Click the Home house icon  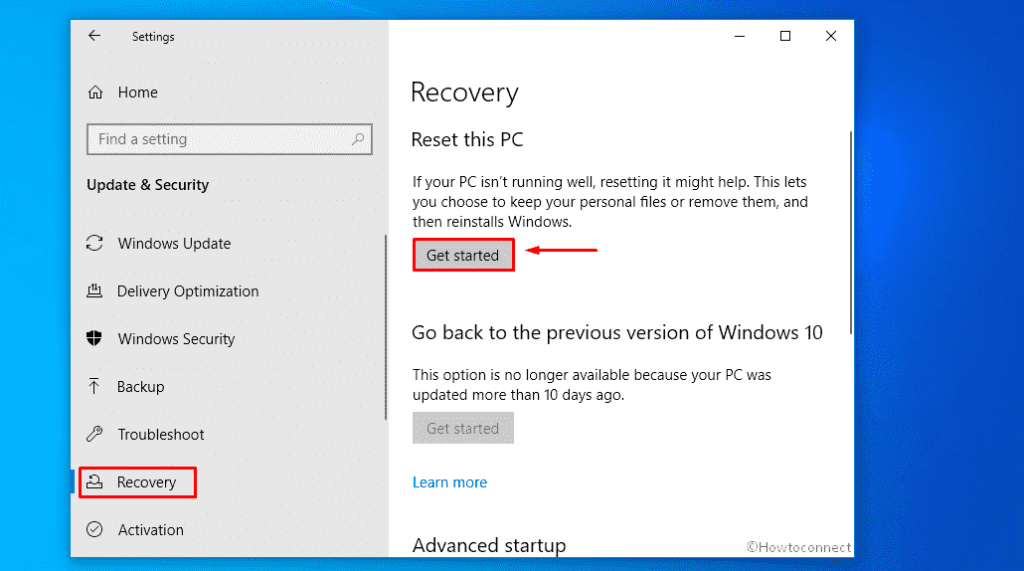95,92
